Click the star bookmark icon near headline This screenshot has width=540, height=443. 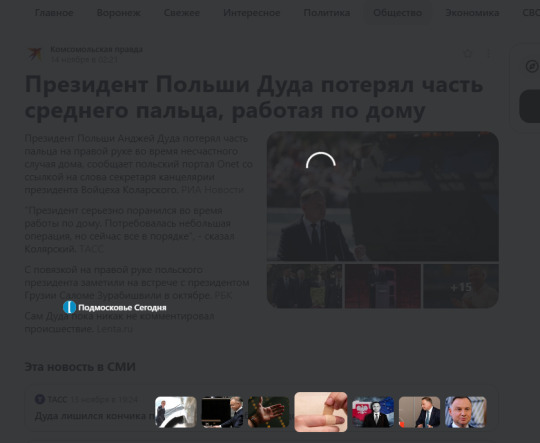(x=468, y=53)
